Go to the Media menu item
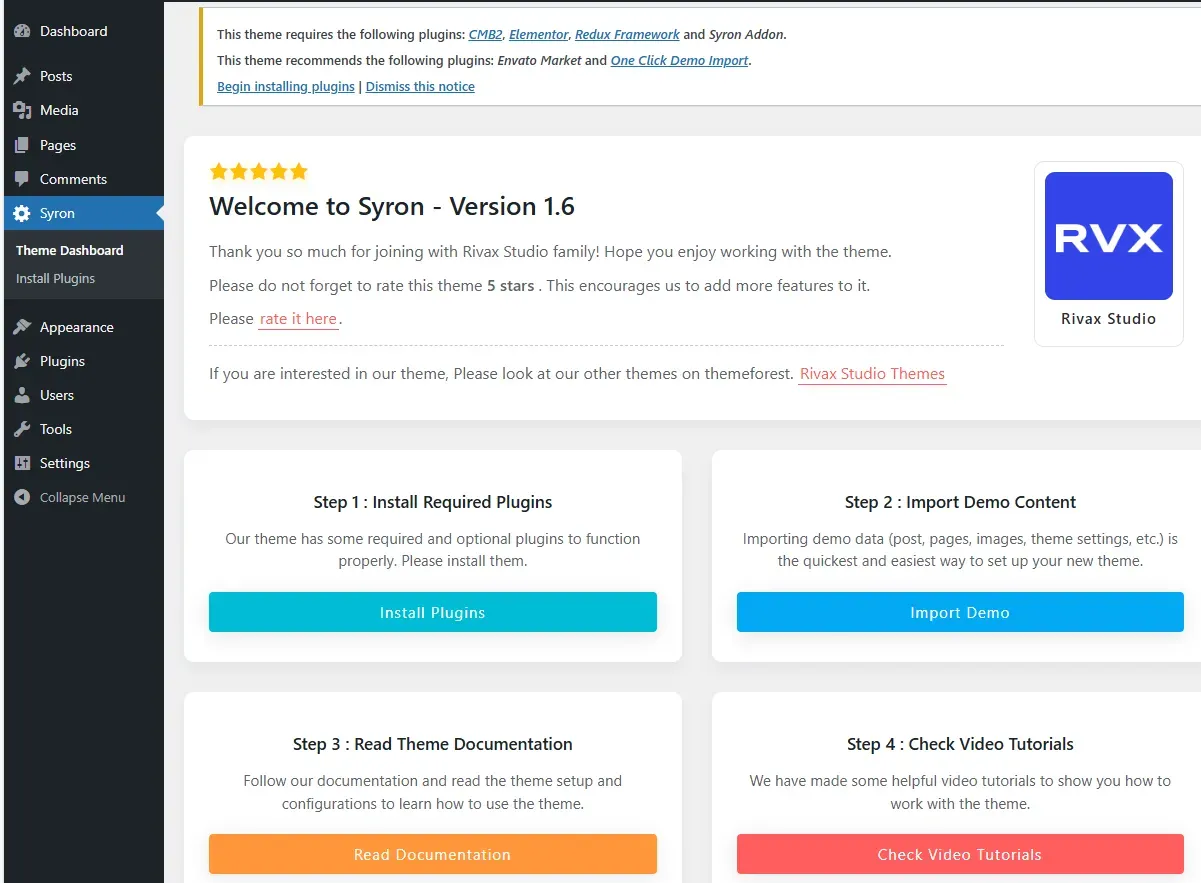The height and width of the screenshot is (883, 1201). [82, 110]
